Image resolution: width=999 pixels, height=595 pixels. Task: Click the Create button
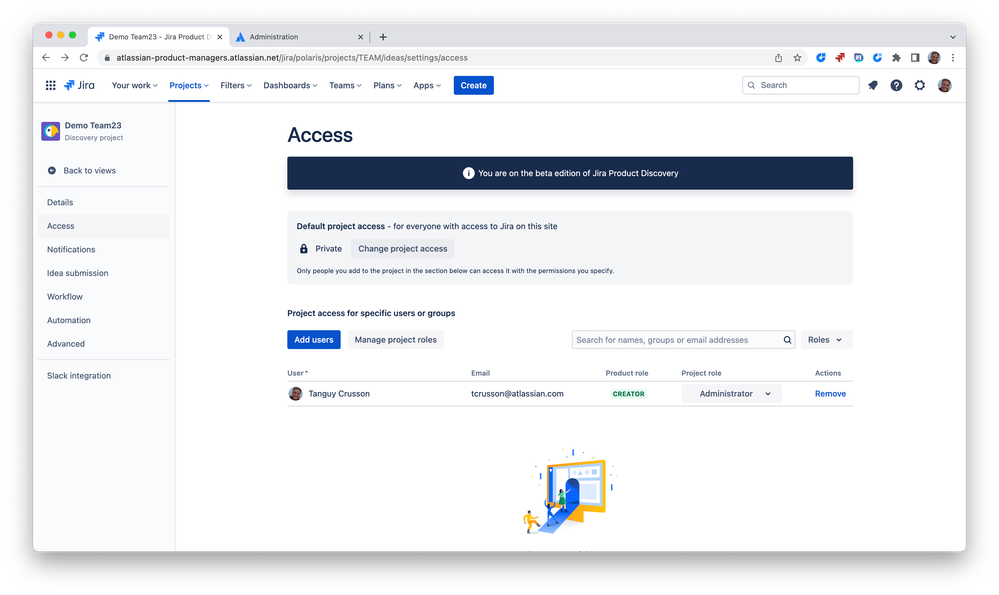(473, 85)
